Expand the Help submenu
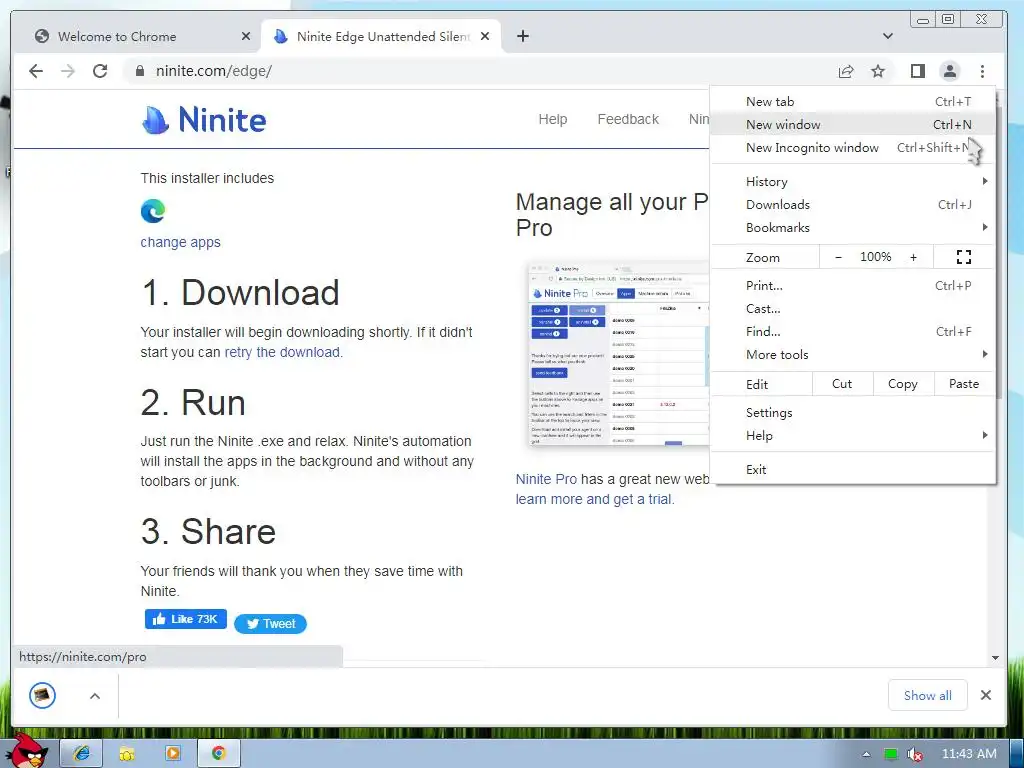The width and height of the screenshot is (1024, 768). tap(852, 436)
